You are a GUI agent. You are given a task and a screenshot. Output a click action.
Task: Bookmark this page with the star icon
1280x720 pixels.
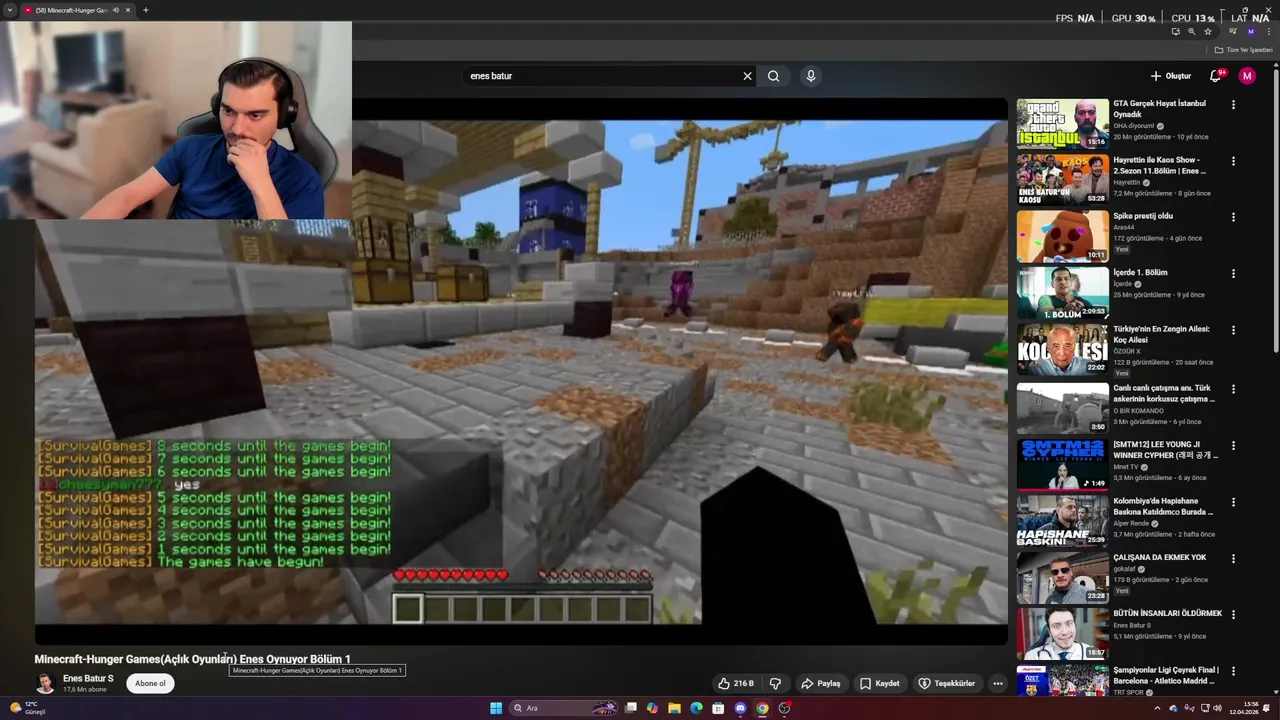[1208, 32]
